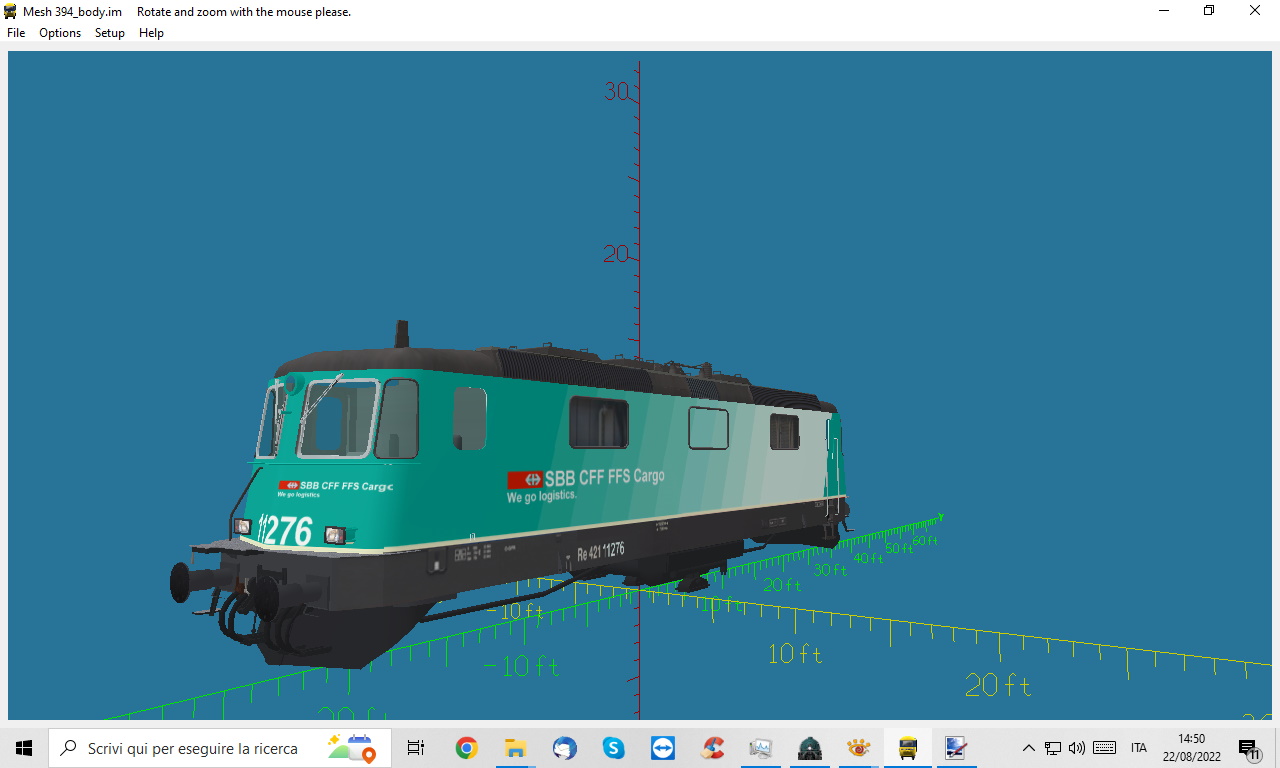1280x768 pixels.
Task: Open Task View in the taskbar
Action: click(416, 748)
